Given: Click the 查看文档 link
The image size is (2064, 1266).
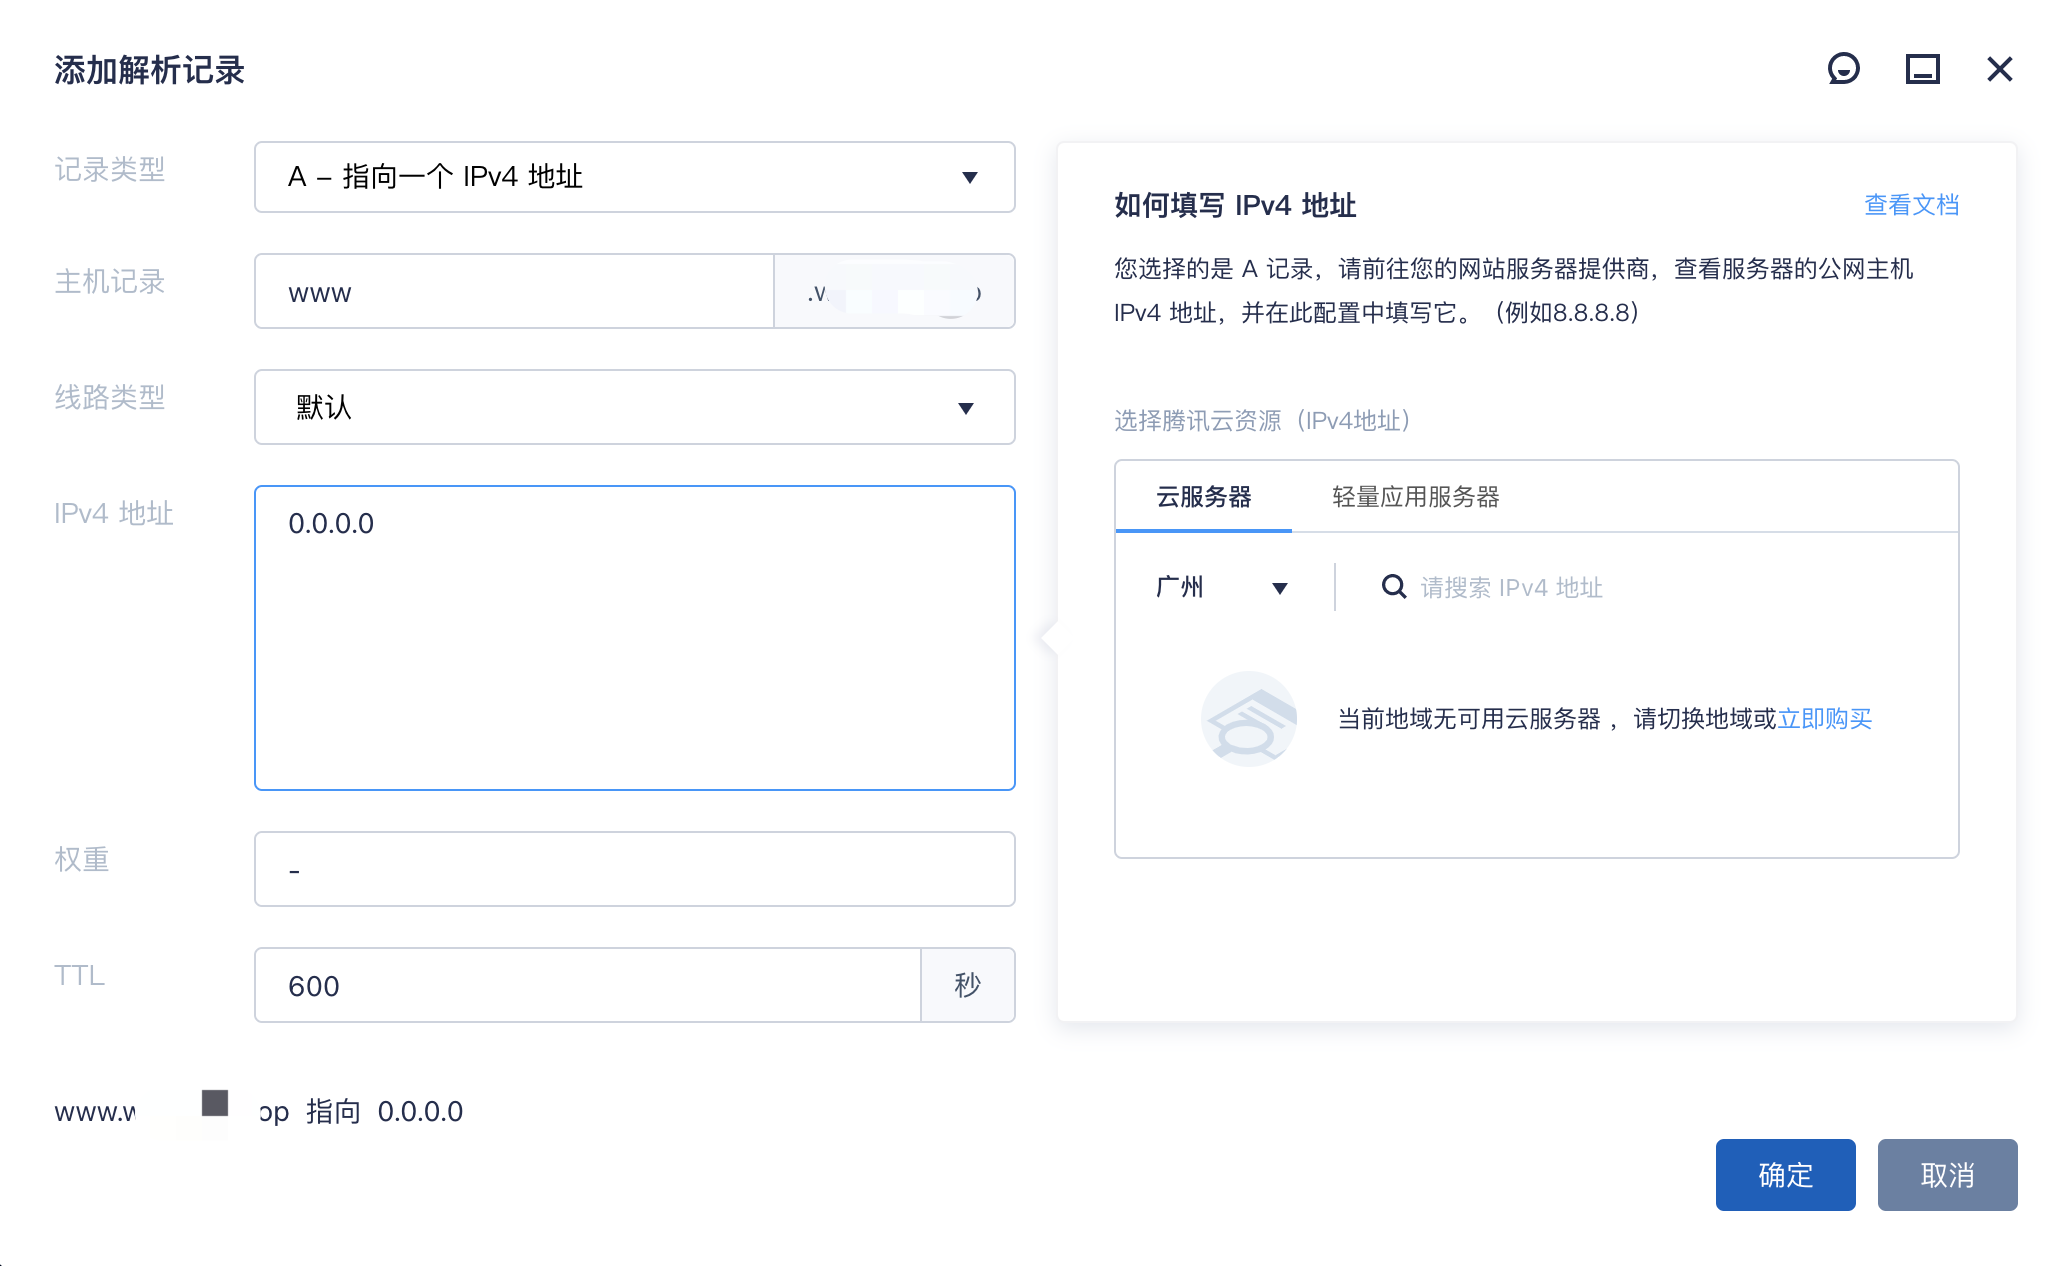Looking at the screenshot, I should click(x=1910, y=205).
